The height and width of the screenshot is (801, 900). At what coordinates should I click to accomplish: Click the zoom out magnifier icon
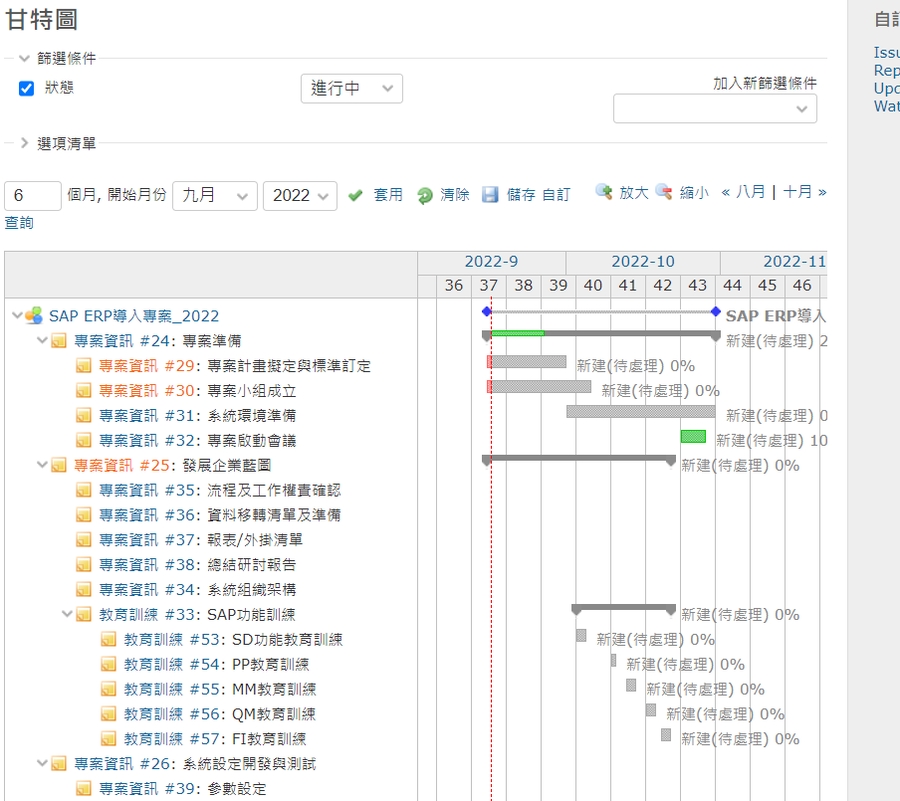click(x=664, y=192)
